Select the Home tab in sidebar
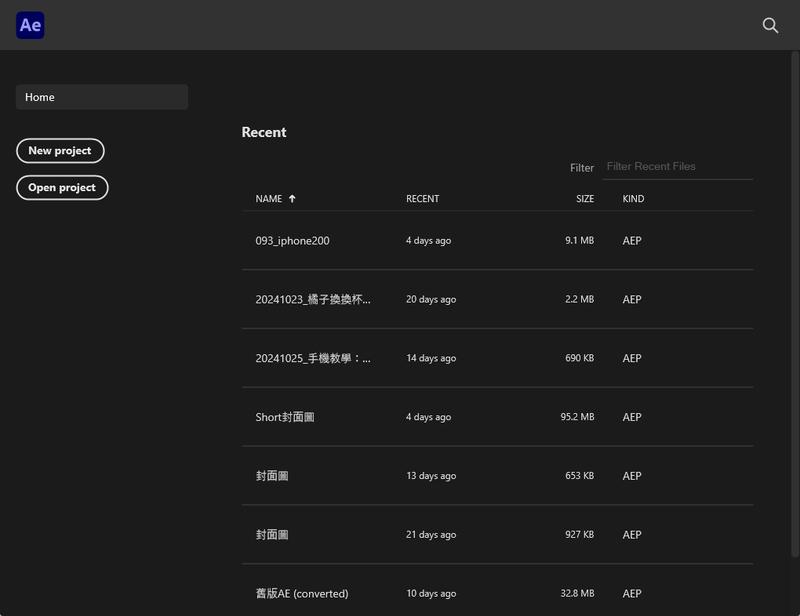800x616 pixels. pyautogui.click(x=102, y=97)
